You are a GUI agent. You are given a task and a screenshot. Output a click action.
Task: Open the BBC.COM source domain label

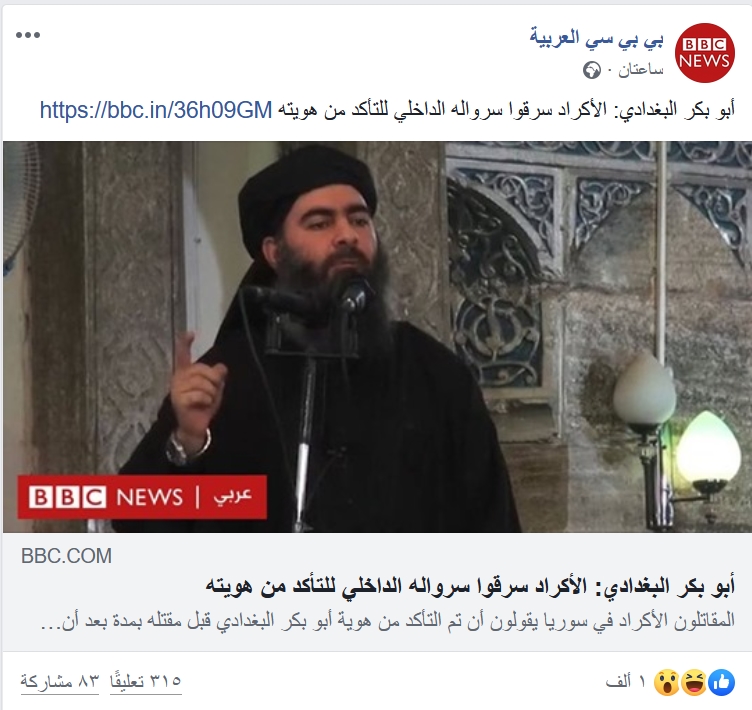tap(66, 556)
